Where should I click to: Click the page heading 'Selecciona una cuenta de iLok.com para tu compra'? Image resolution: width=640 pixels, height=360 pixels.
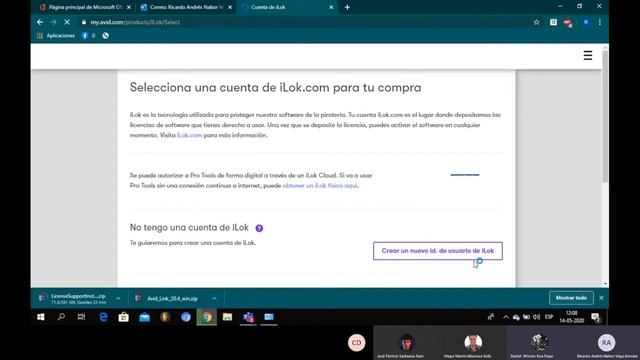(x=276, y=88)
